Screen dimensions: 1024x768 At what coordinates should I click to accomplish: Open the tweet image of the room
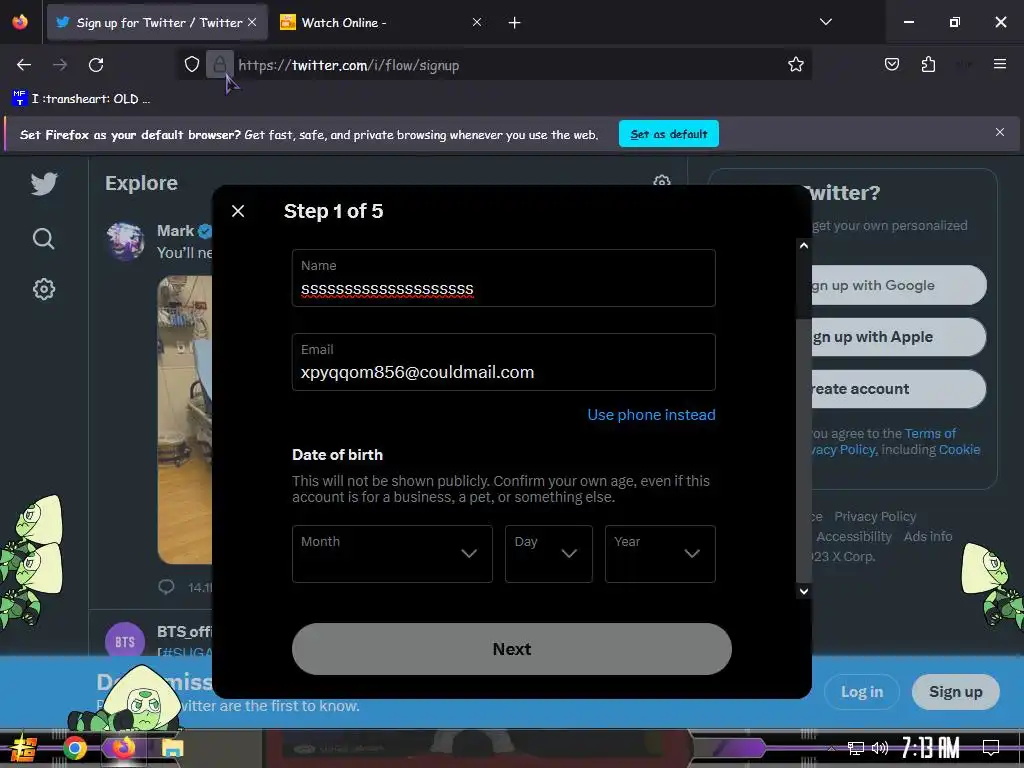[185, 419]
